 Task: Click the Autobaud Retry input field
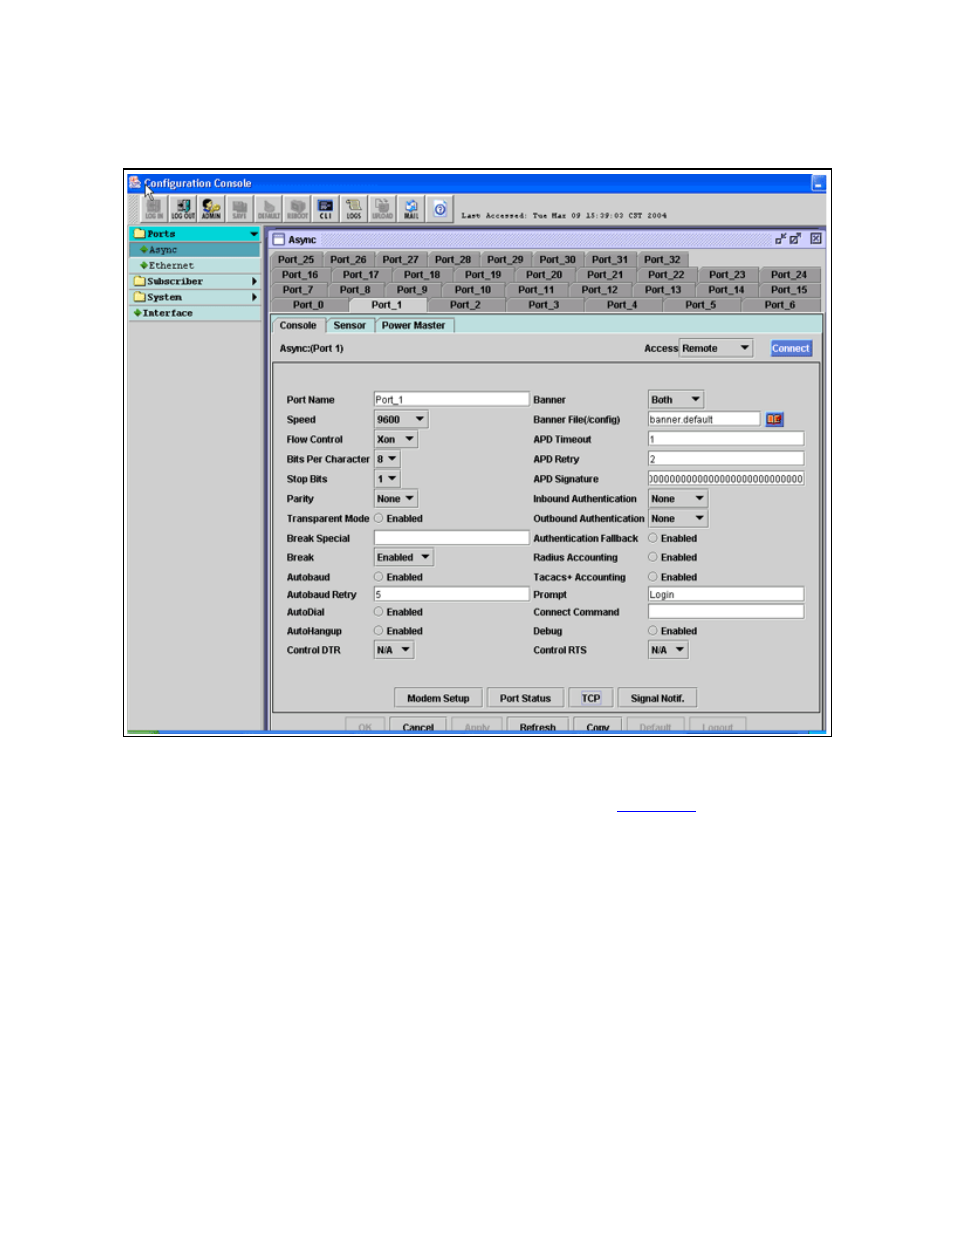[x=451, y=594]
